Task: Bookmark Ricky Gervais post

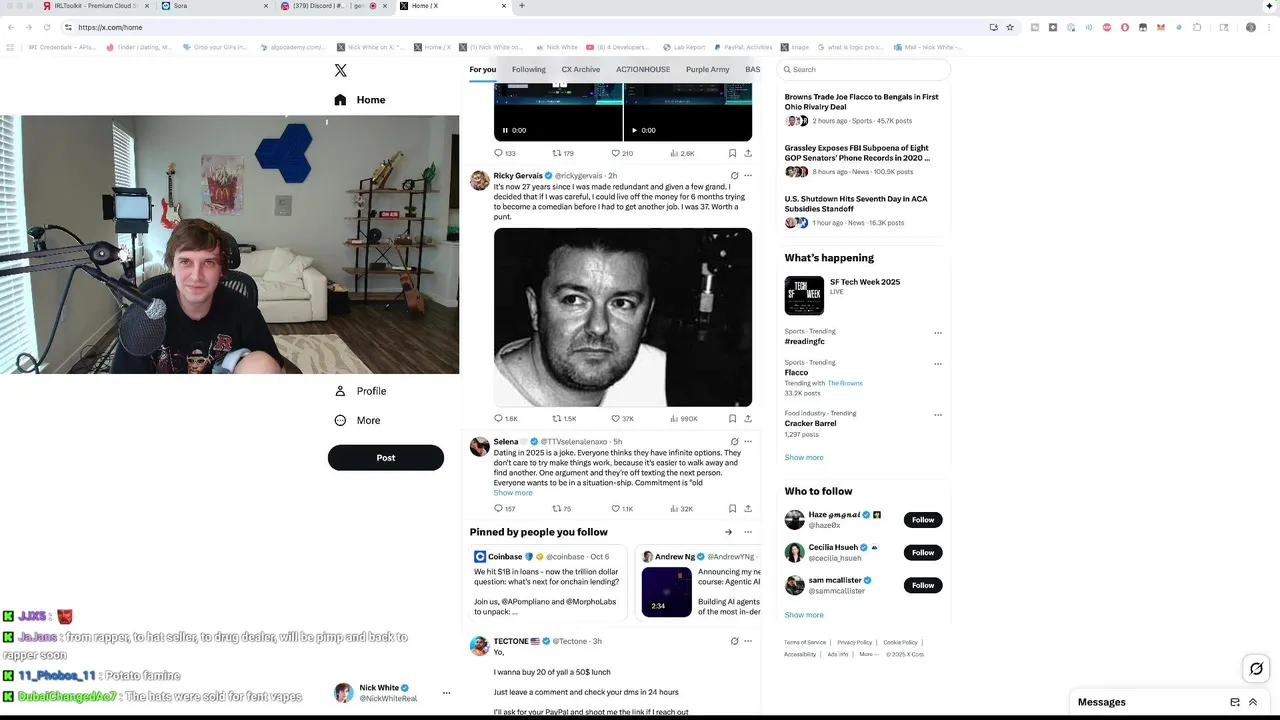Action: [732, 419]
